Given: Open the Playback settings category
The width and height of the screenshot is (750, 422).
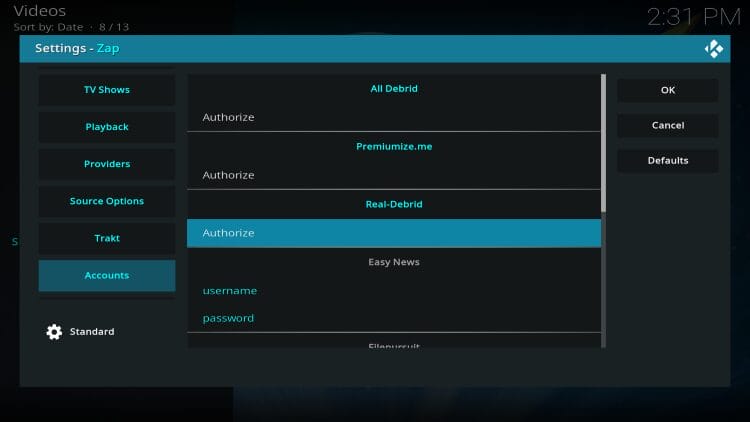Looking at the screenshot, I should 107,127.
